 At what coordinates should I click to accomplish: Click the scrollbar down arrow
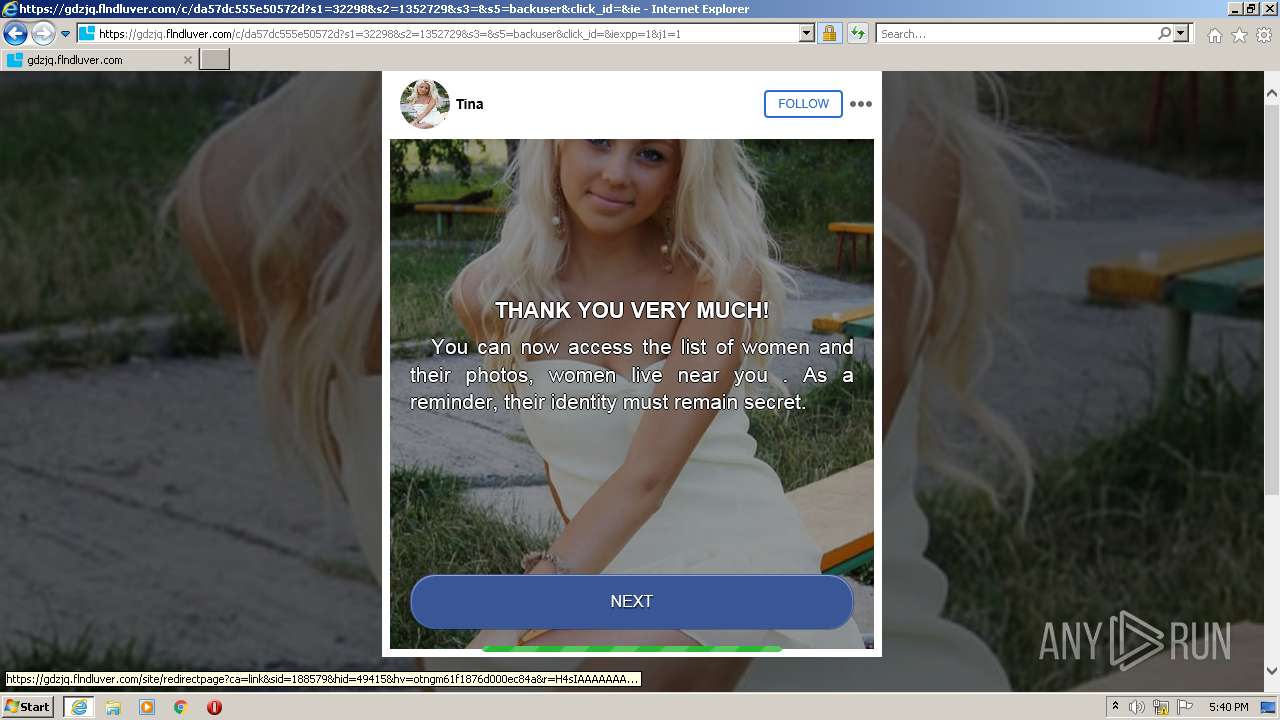pyautogui.click(x=1272, y=671)
